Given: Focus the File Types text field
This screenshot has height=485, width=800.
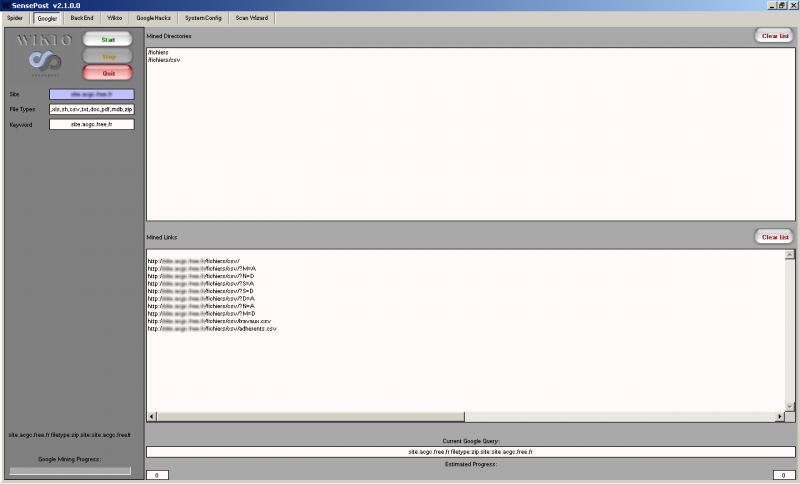Looking at the screenshot, I should point(91,109).
